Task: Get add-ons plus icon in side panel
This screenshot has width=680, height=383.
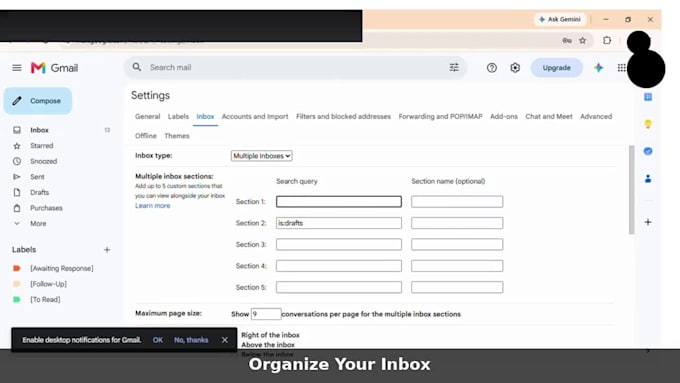Action: (648, 222)
